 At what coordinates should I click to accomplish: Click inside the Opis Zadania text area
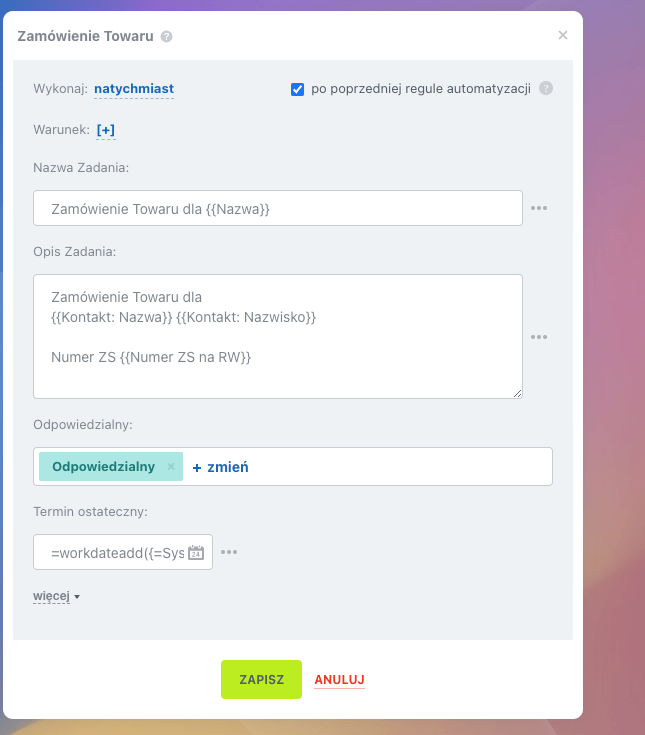[x=277, y=336]
